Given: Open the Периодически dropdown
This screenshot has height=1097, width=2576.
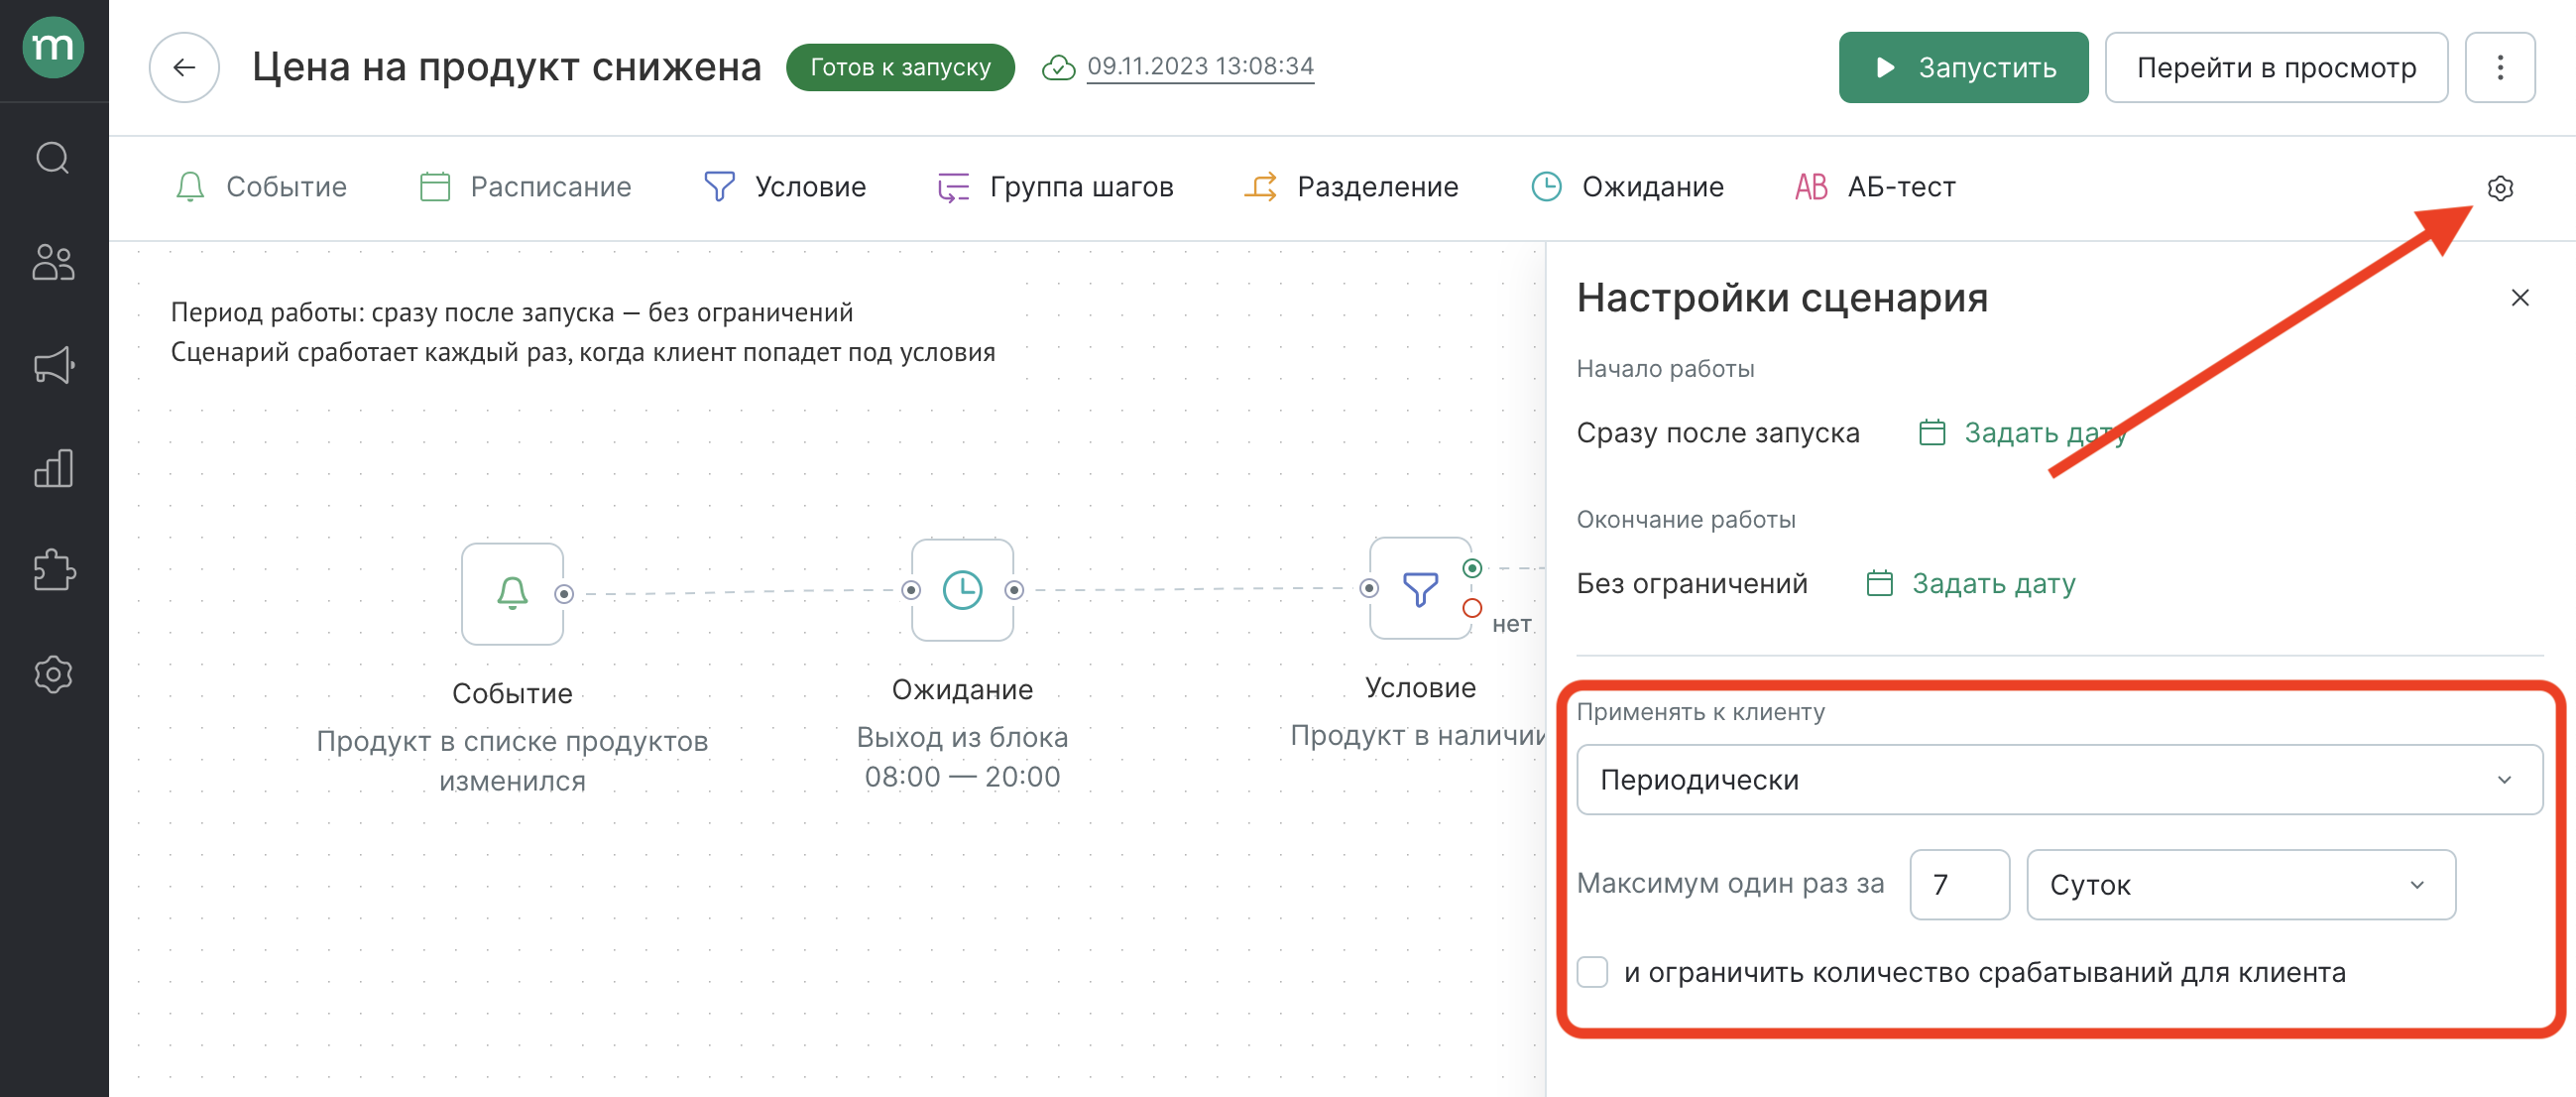Looking at the screenshot, I should 2059,780.
